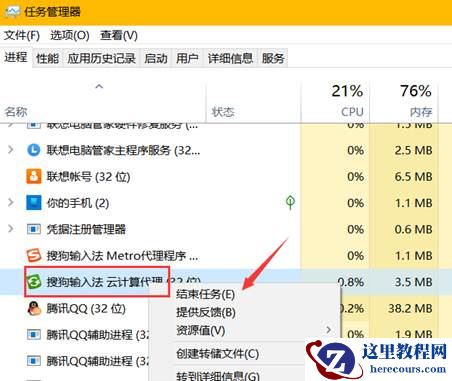Click the 联想电脑管家主程序服务 blue clock icon
This screenshot has height=381, width=452.
(x=33, y=150)
